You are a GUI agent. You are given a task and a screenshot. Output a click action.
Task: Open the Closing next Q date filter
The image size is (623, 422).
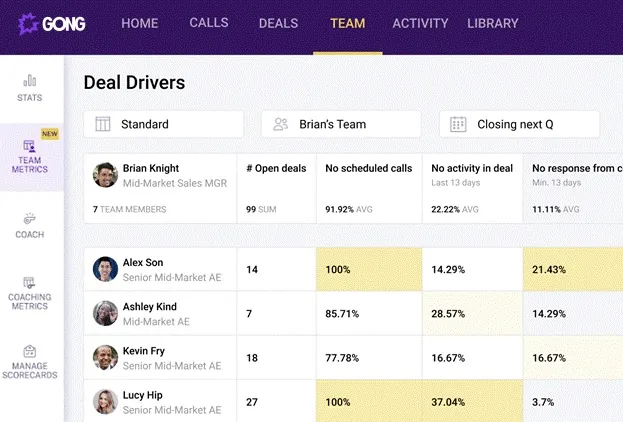coord(519,124)
